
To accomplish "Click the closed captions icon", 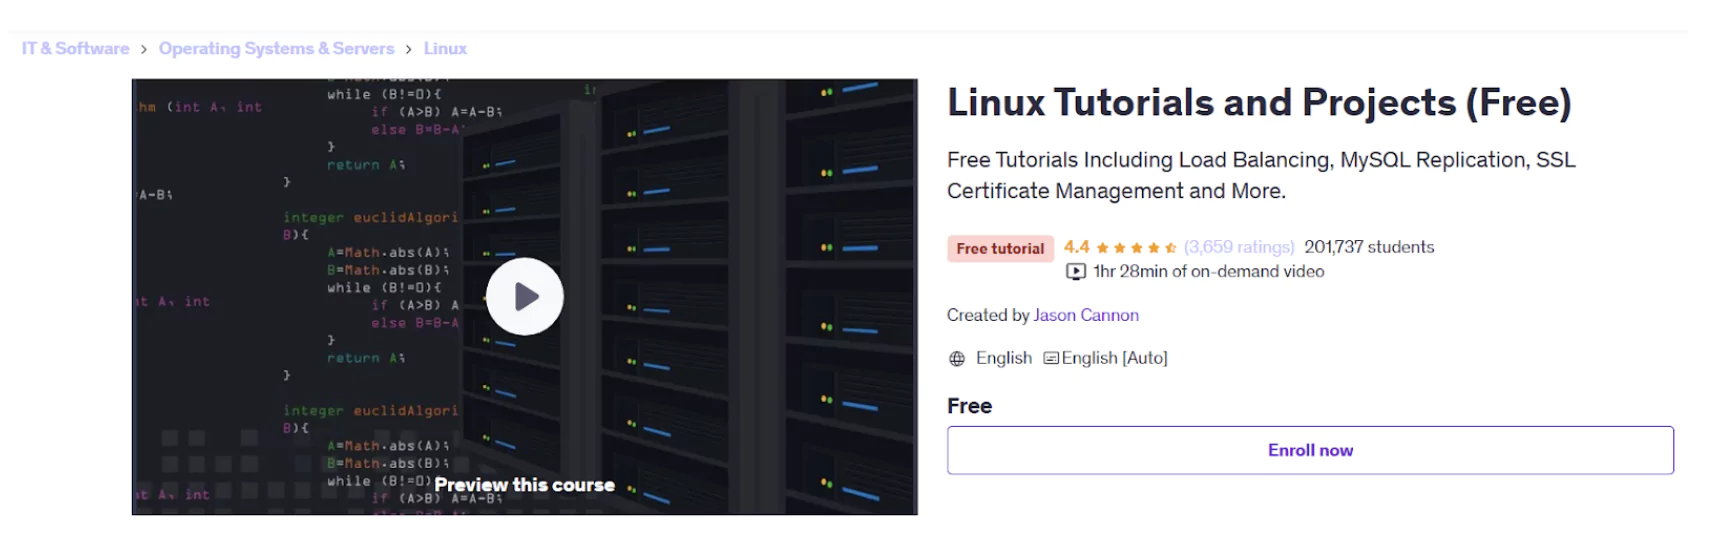I will tap(1050, 358).
